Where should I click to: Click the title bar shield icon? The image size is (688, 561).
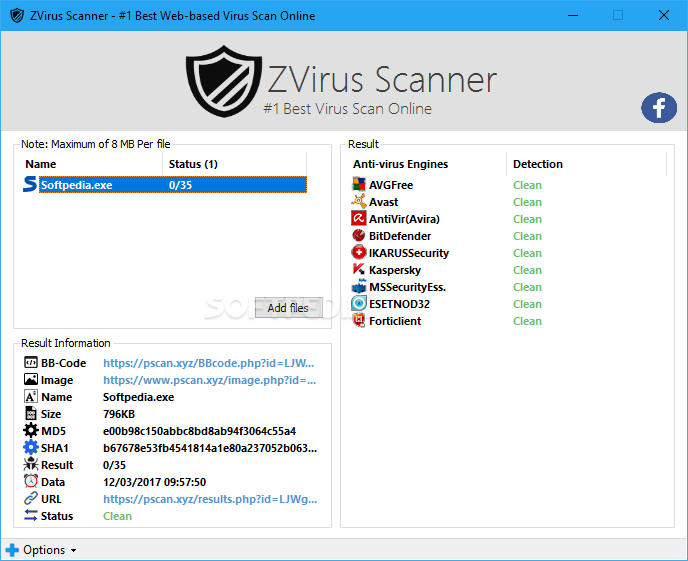click(x=17, y=16)
